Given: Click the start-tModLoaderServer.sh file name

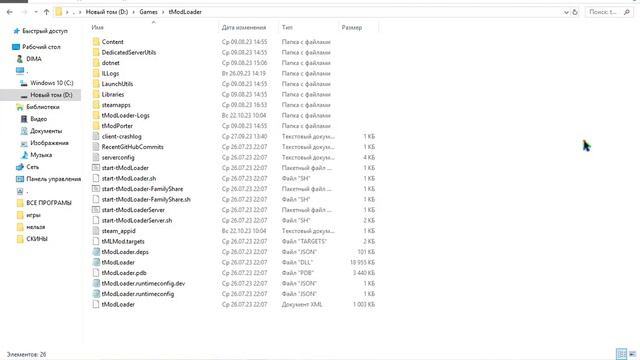Looking at the screenshot, I should pos(137,220).
